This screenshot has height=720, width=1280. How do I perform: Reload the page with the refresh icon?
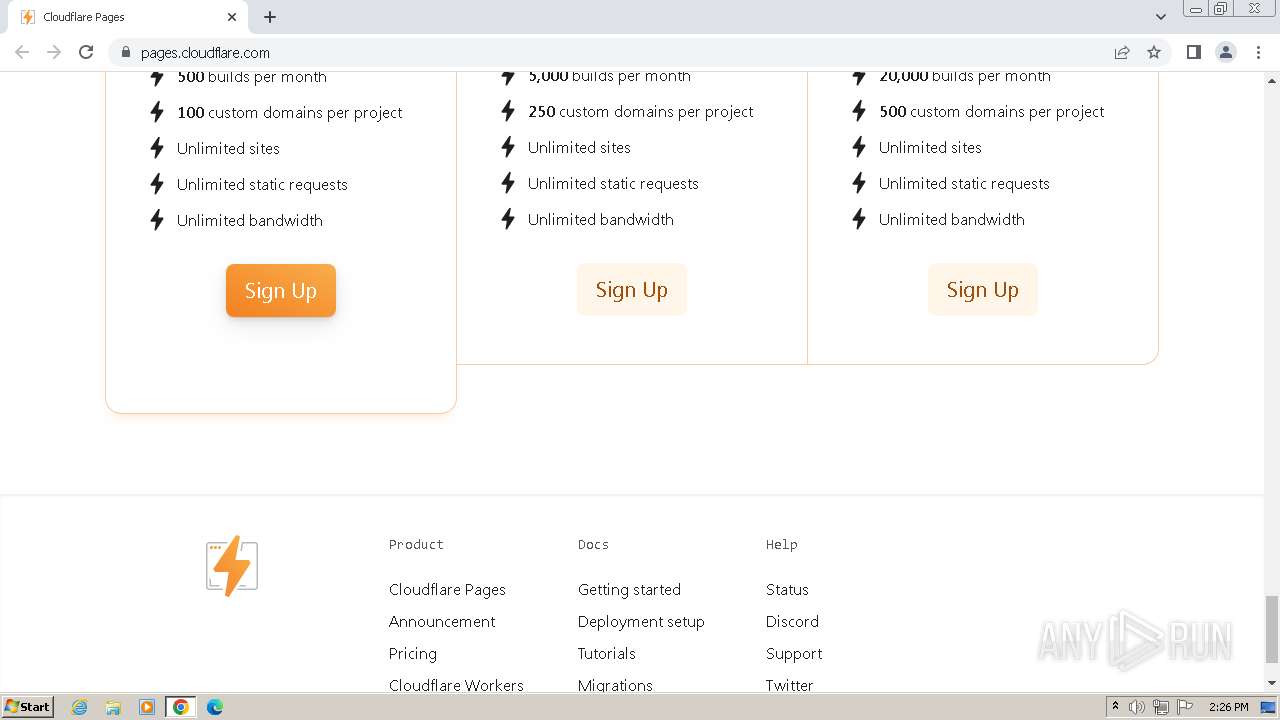(86, 52)
